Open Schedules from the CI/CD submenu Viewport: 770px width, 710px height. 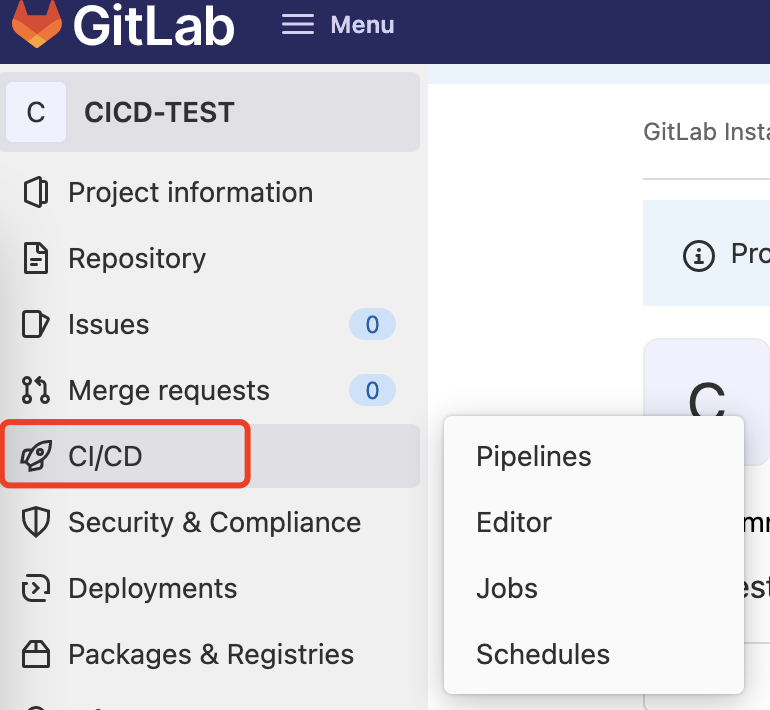click(x=543, y=655)
